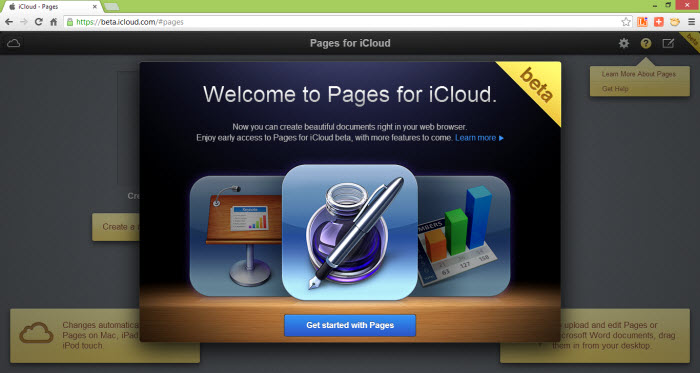This screenshot has height=373, width=700.
Task: Click the Pages ink bottle and pen icon
Action: click(350, 232)
